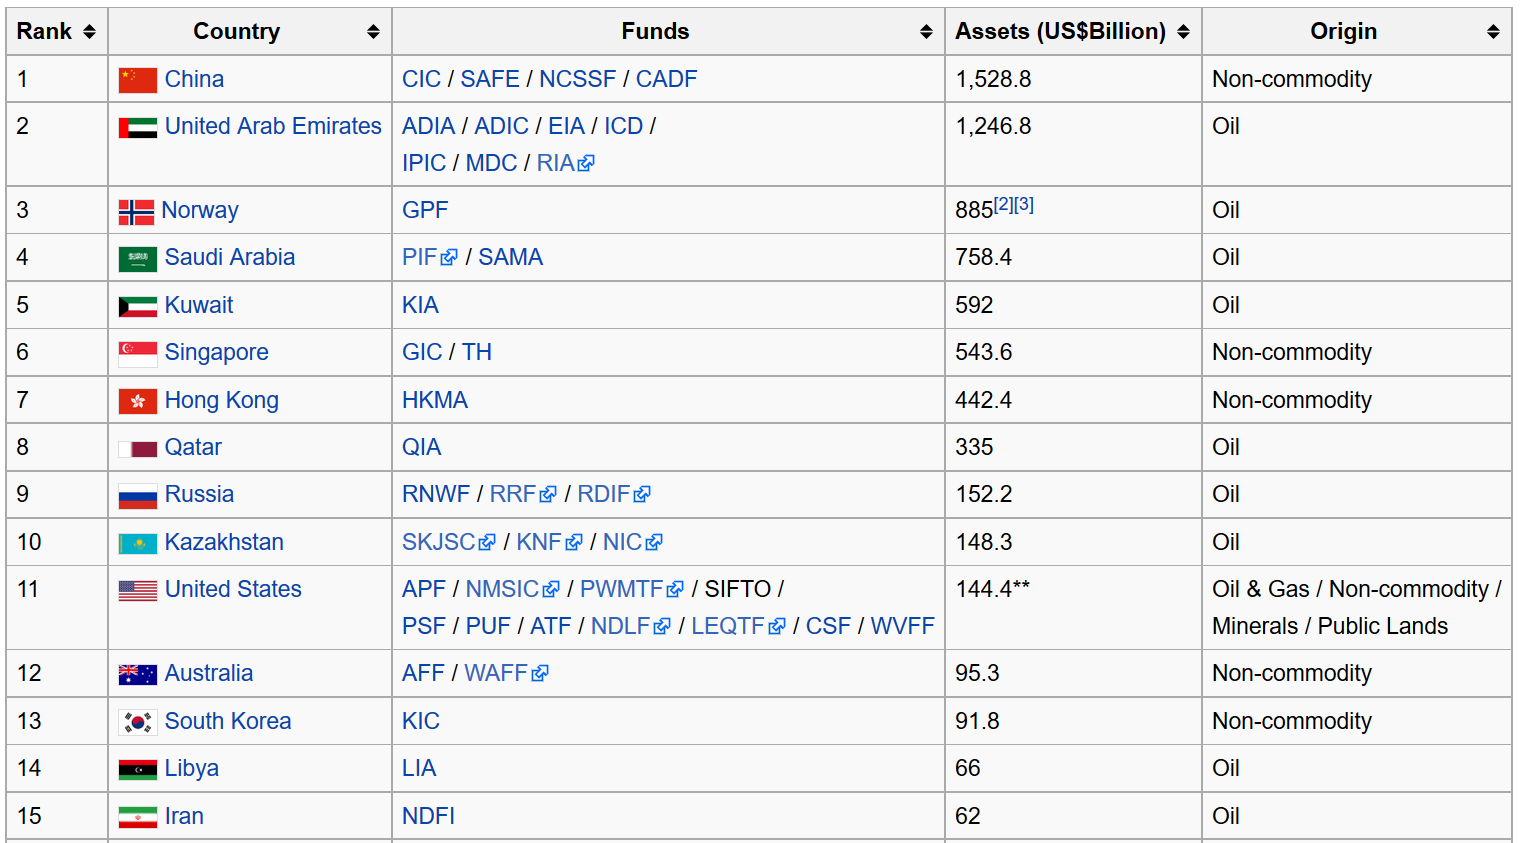This screenshot has height=843, width=1521.
Task: Open the CADF fund link
Action: [x=667, y=79]
